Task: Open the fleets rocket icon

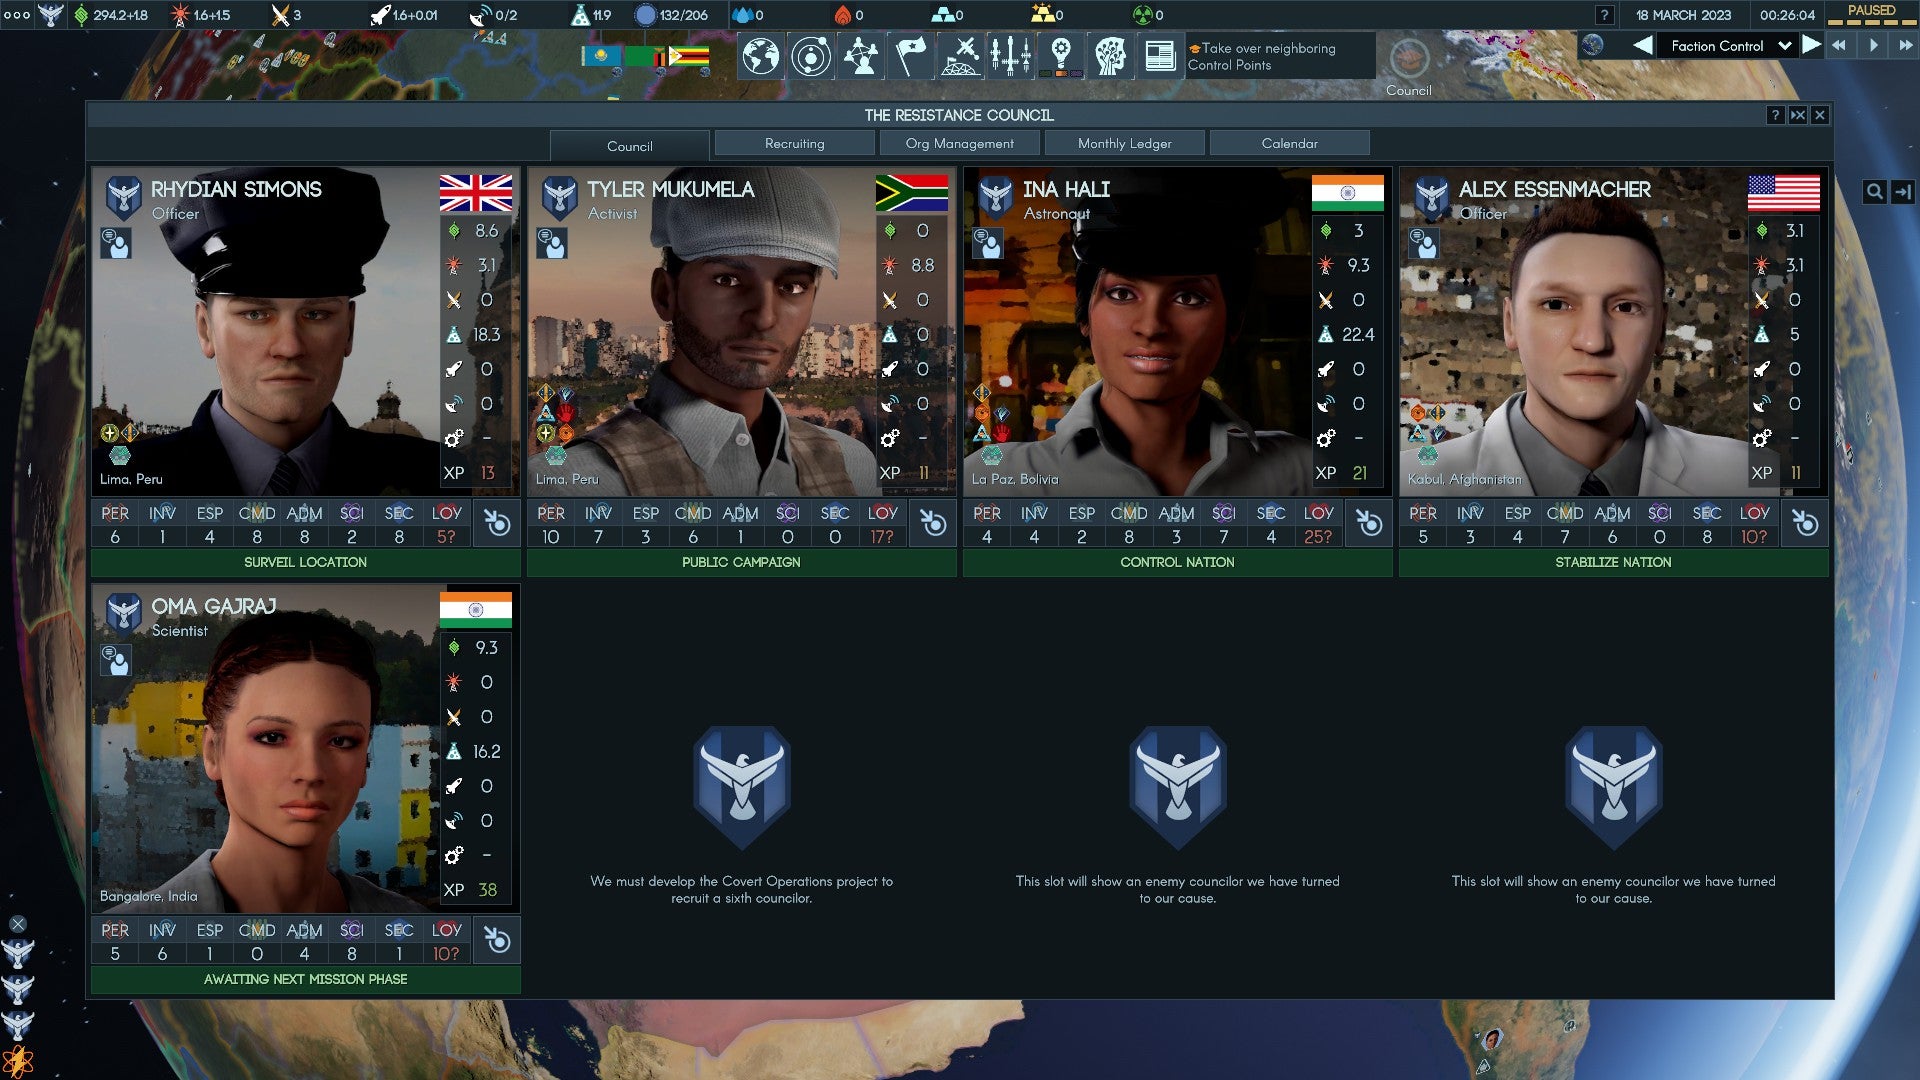Action: [1013, 57]
